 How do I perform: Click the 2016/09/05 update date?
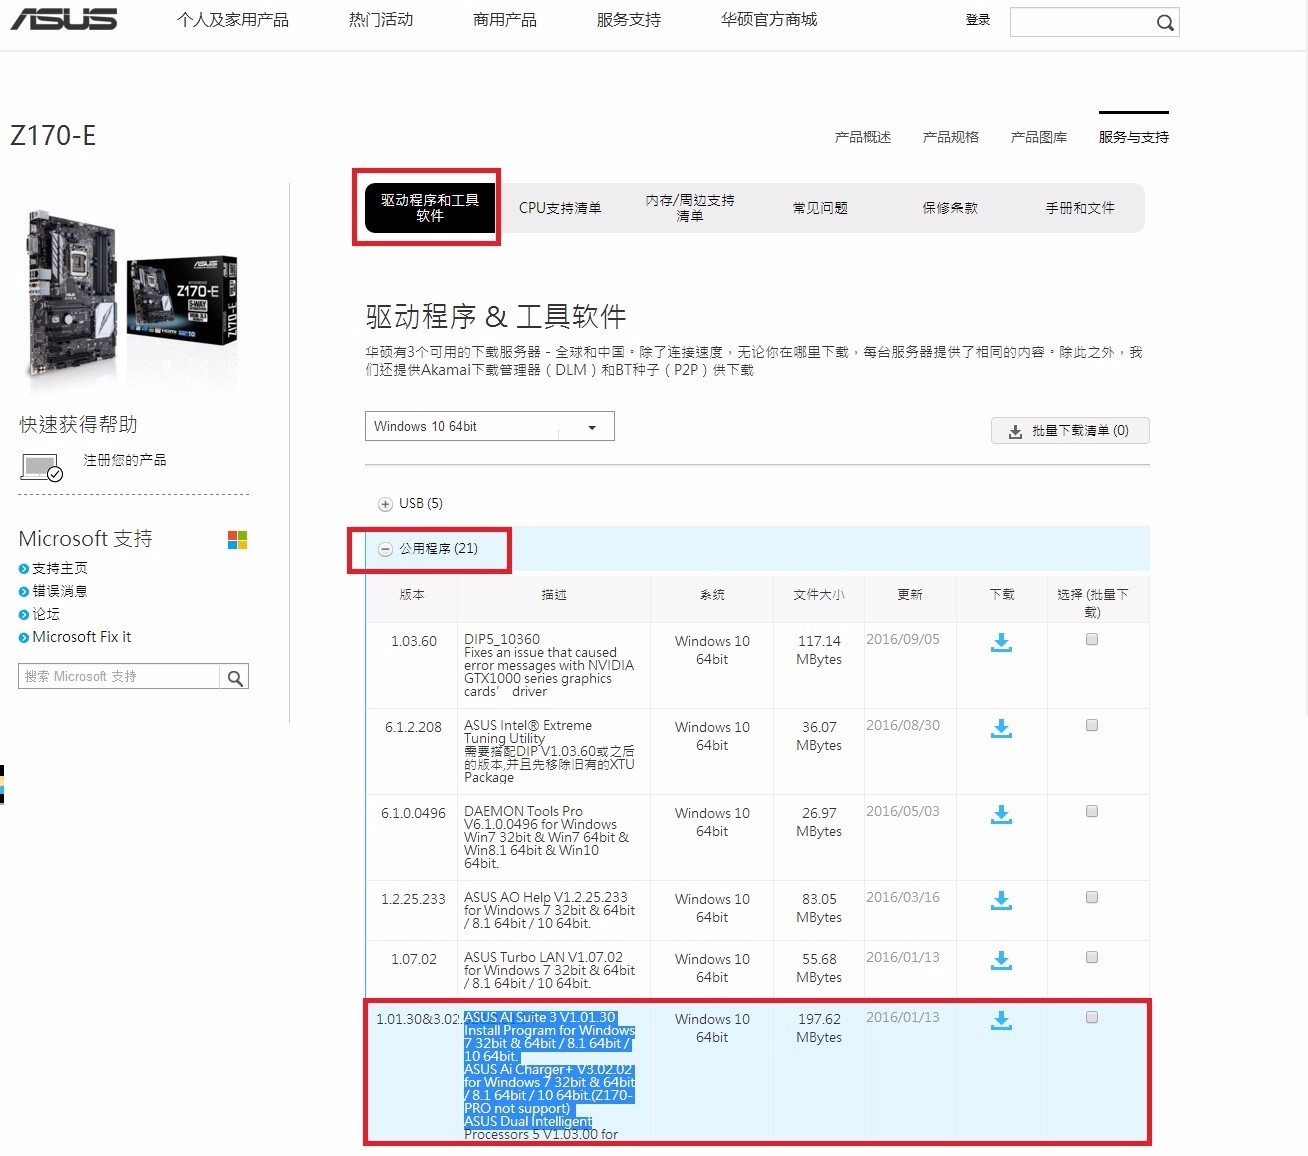(903, 639)
